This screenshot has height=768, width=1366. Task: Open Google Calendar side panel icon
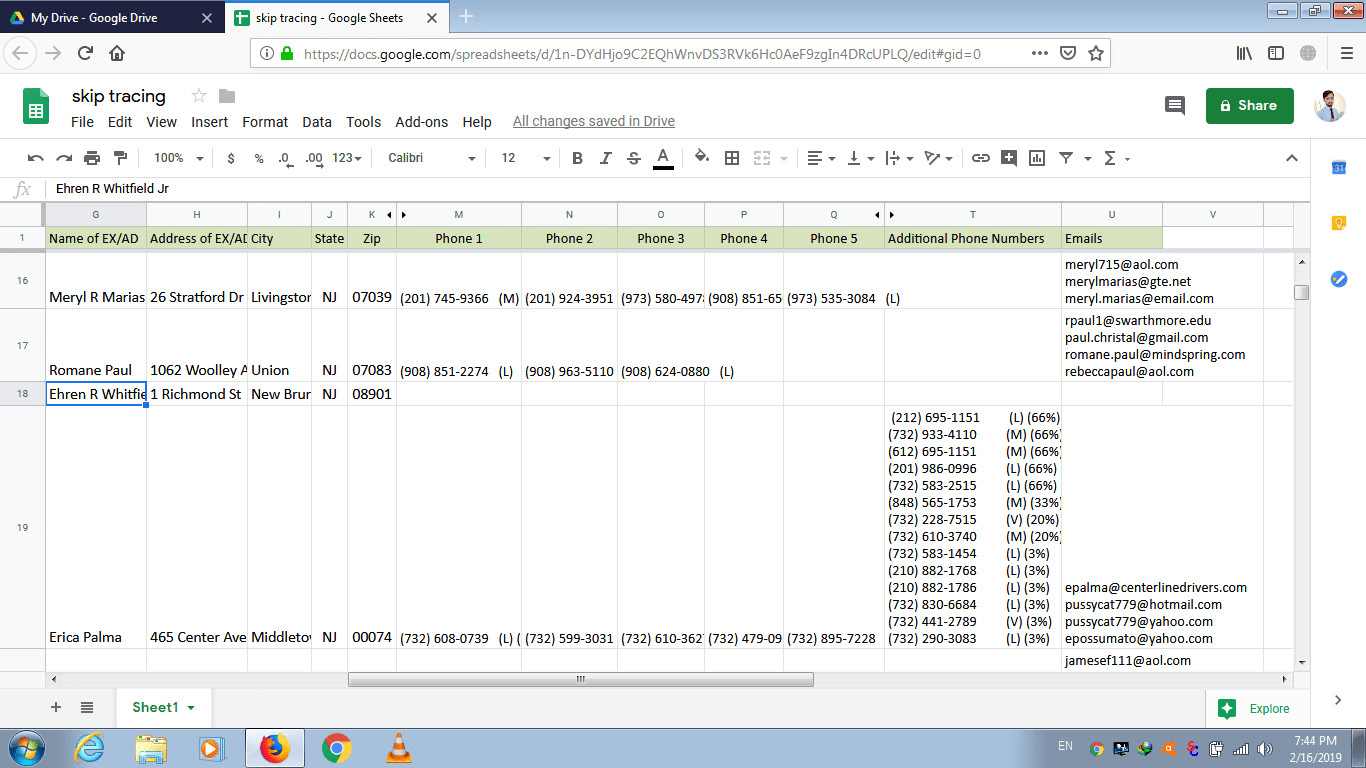(1339, 168)
